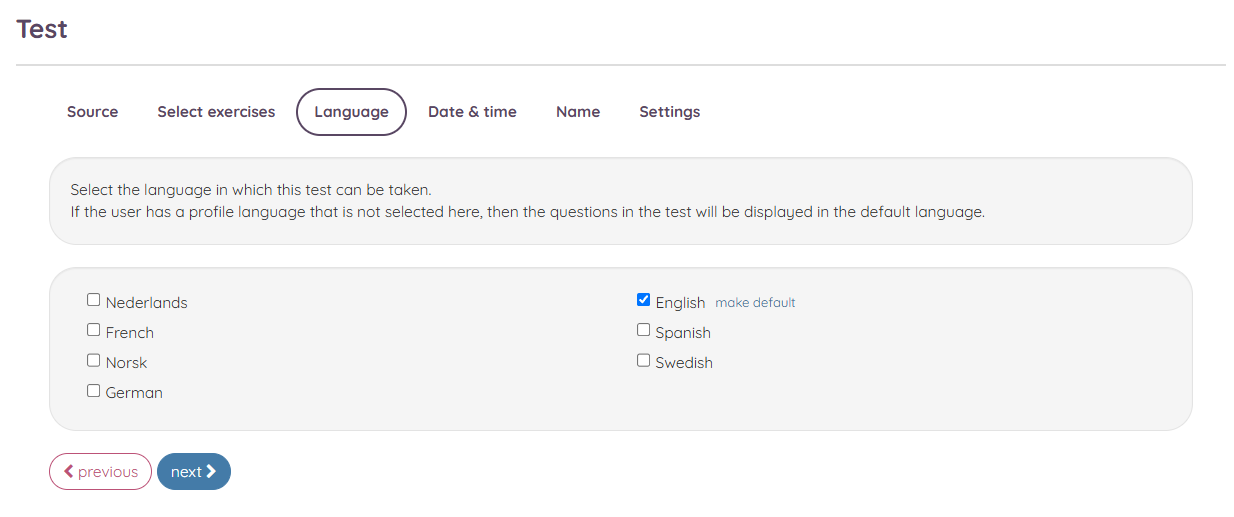Image resolution: width=1234 pixels, height=517 pixels.
Task: Open the Source tab
Action: (93, 112)
